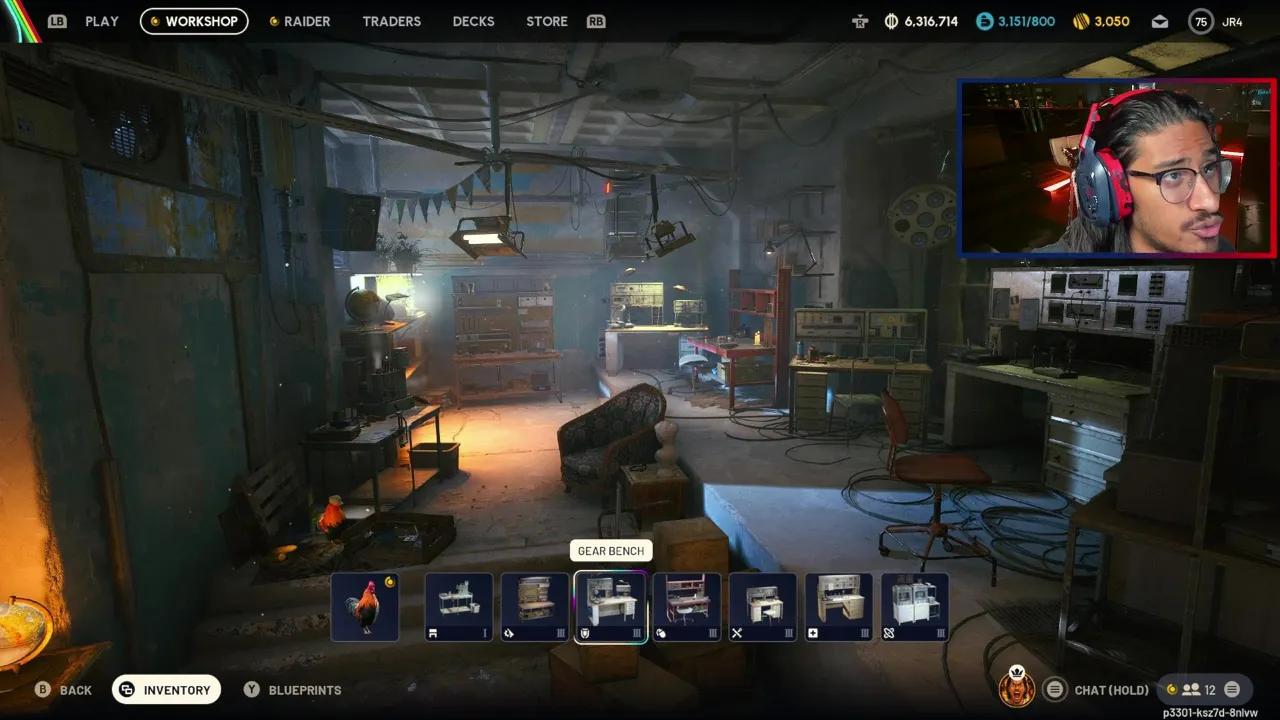This screenshot has width=1280, height=720.
Task: Click the CHAT (HOLD) label
Action: tap(1112, 690)
